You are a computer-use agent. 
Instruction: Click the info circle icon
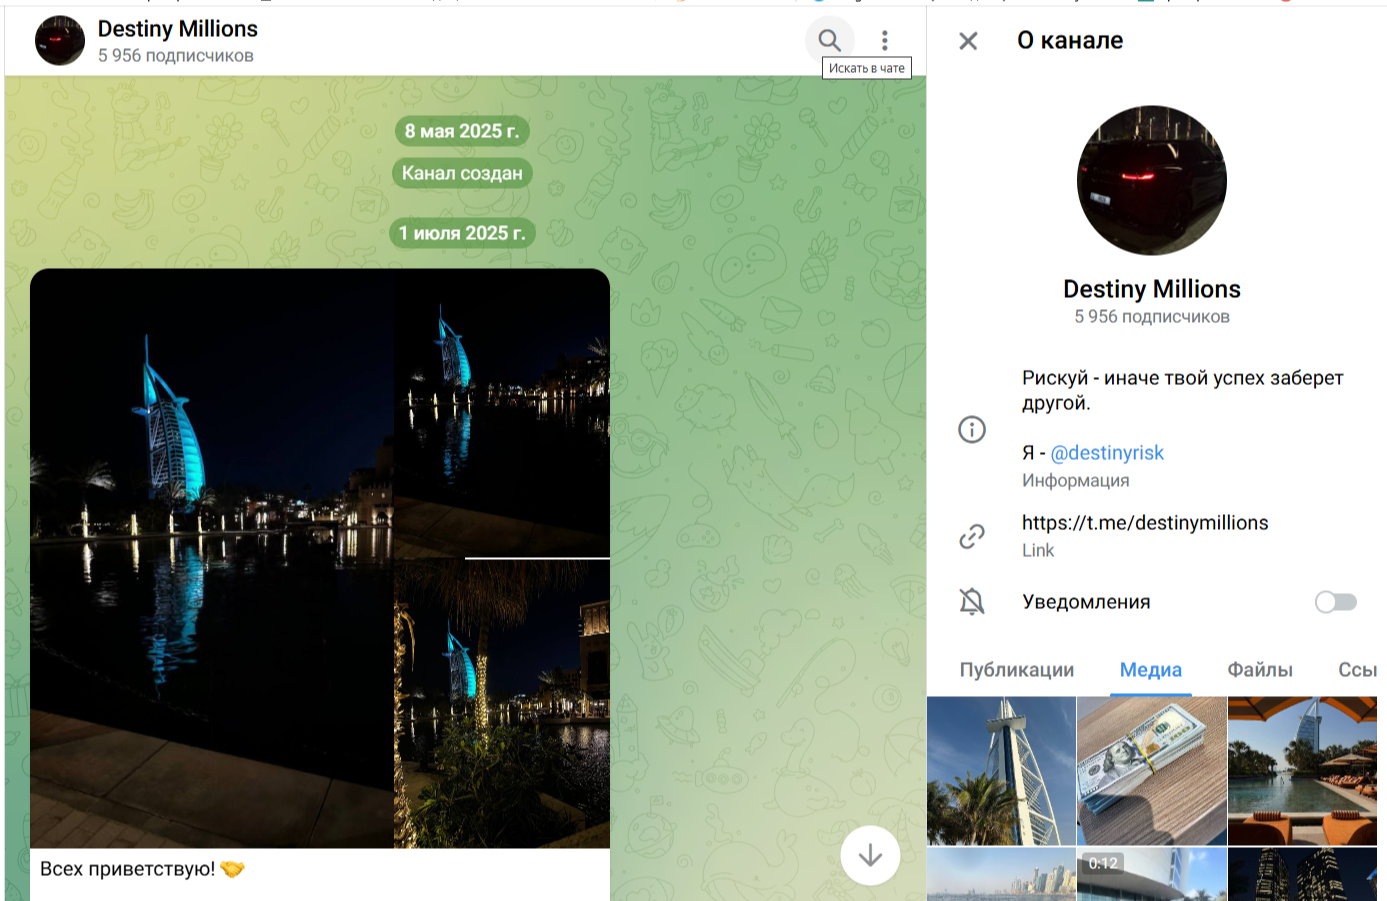[x=972, y=430]
